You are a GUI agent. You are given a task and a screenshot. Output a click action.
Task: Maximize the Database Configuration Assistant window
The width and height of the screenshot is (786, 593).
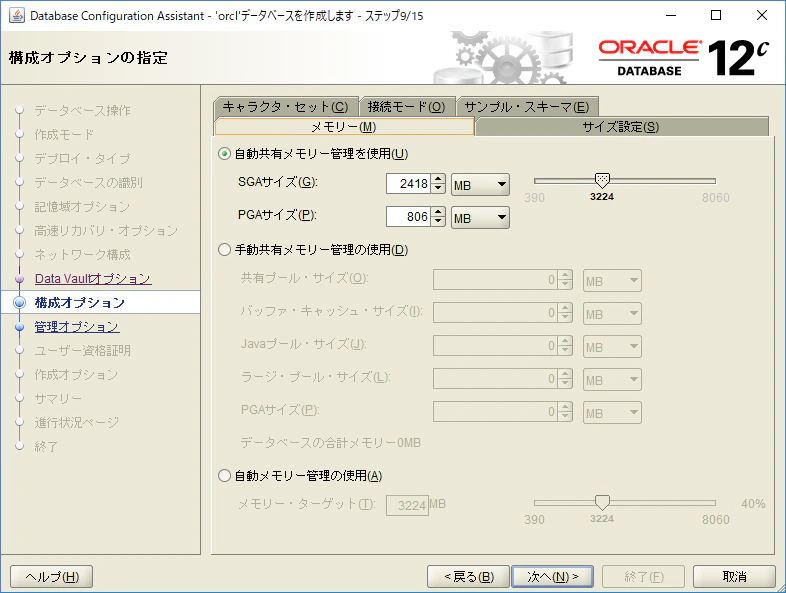716,16
